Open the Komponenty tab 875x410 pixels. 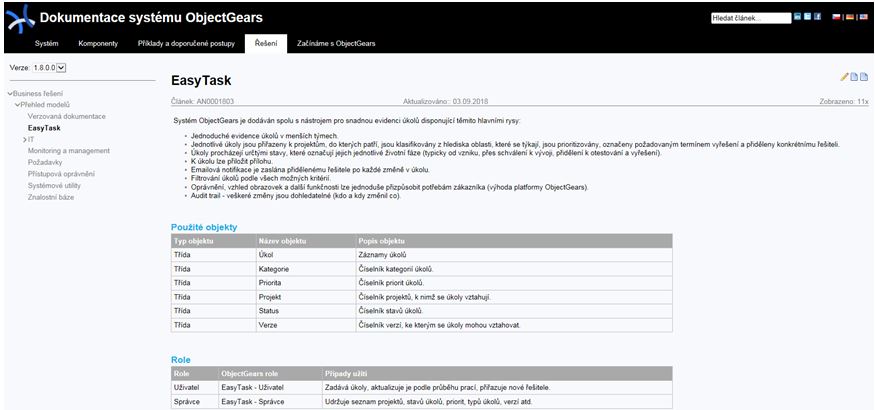pos(98,43)
